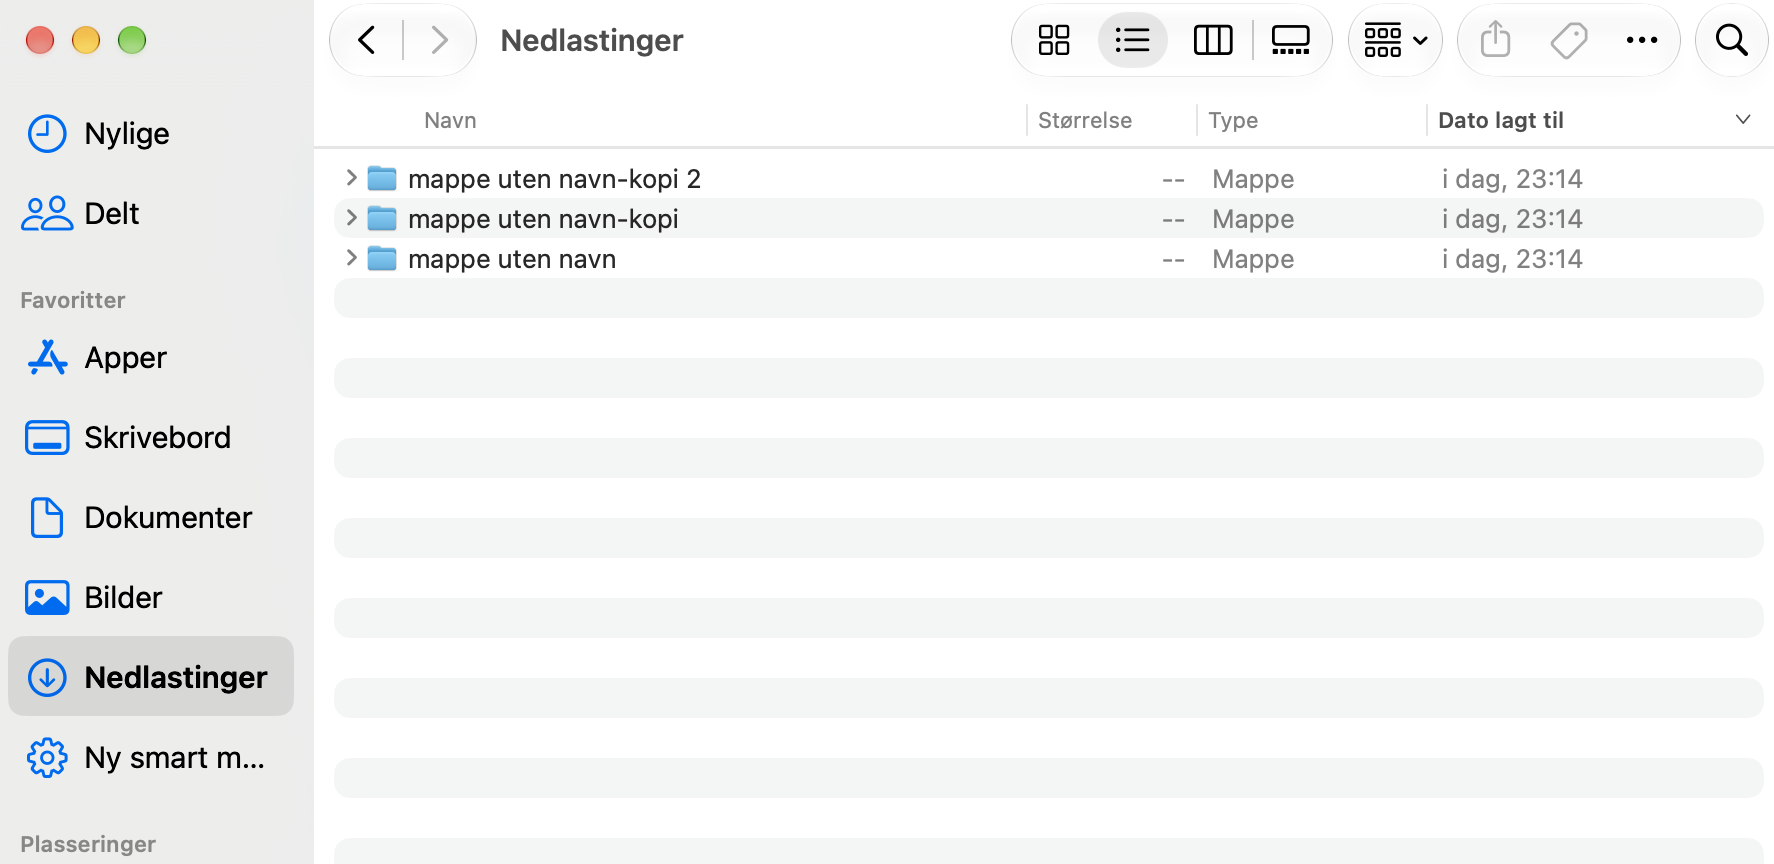This screenshot has height=864, width=1774.
Task: Go forward to the next folder
Action: pos(439,40)
